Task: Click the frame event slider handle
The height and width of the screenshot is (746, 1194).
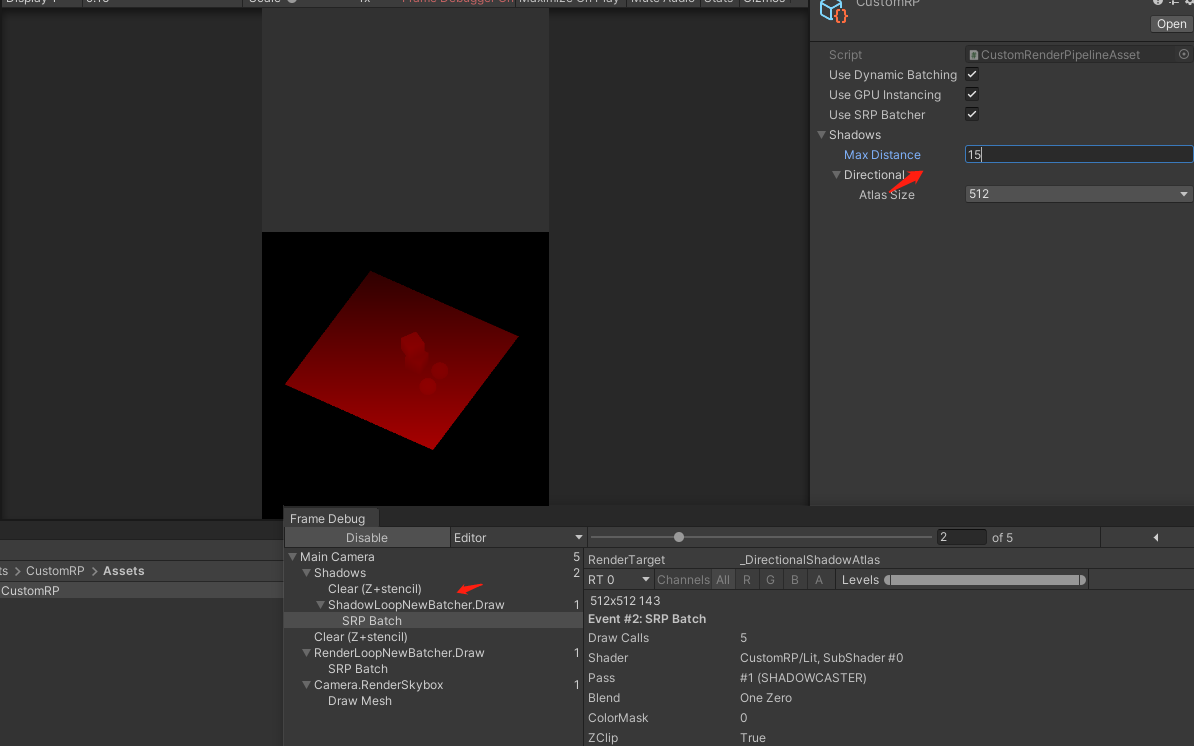Action: [679, 538]
